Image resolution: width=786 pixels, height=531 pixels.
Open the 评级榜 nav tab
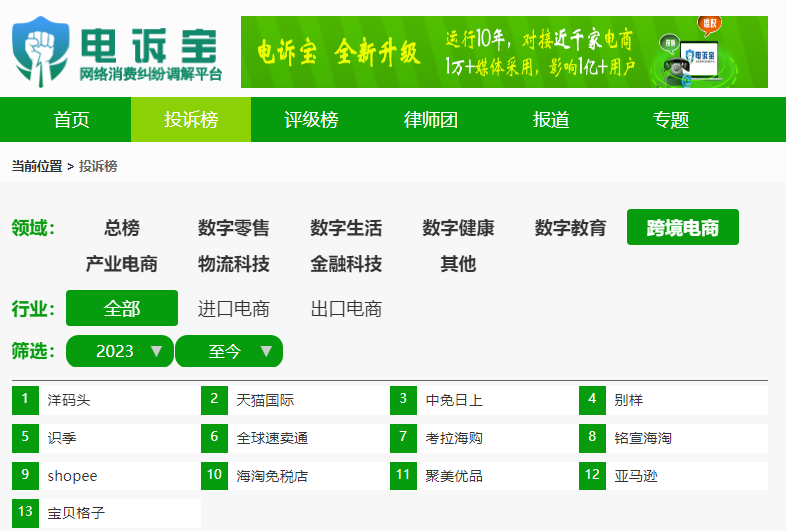[x=311, y=120]
